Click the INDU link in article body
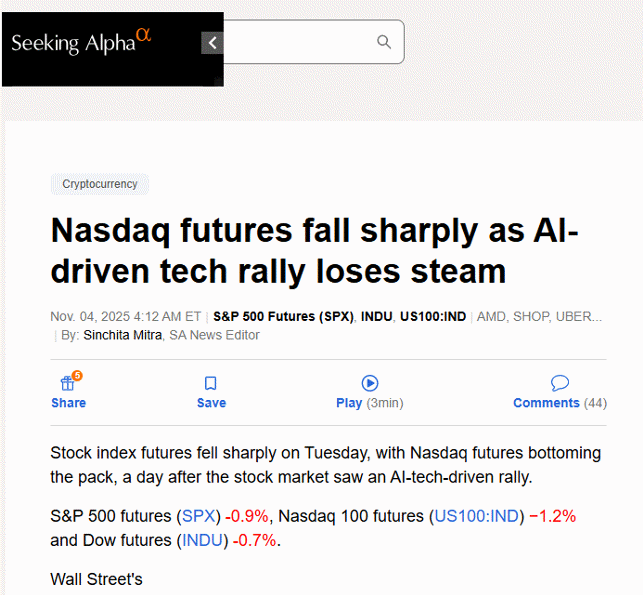Screen dimensions: 643x595 click(204, 540)
